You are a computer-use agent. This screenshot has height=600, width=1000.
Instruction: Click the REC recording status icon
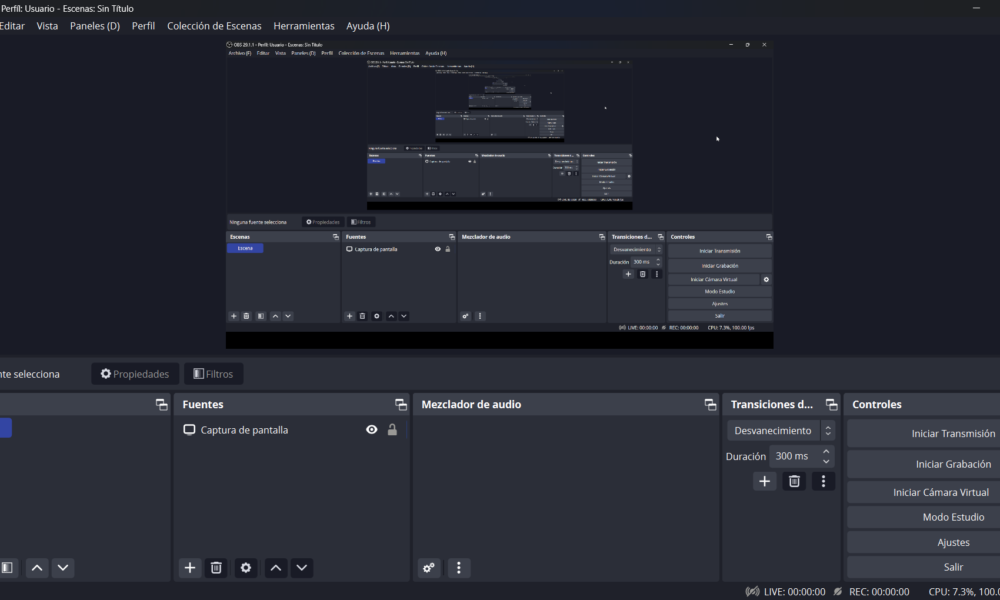[x=837, y=592]
